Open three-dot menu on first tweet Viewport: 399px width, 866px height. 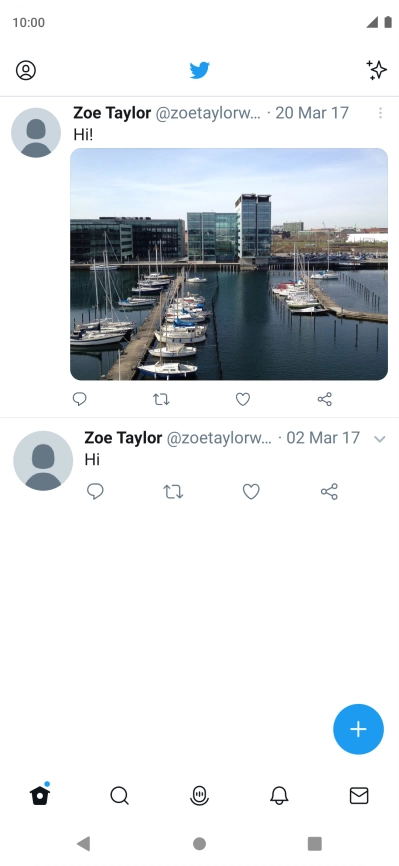tap(380, 113)
